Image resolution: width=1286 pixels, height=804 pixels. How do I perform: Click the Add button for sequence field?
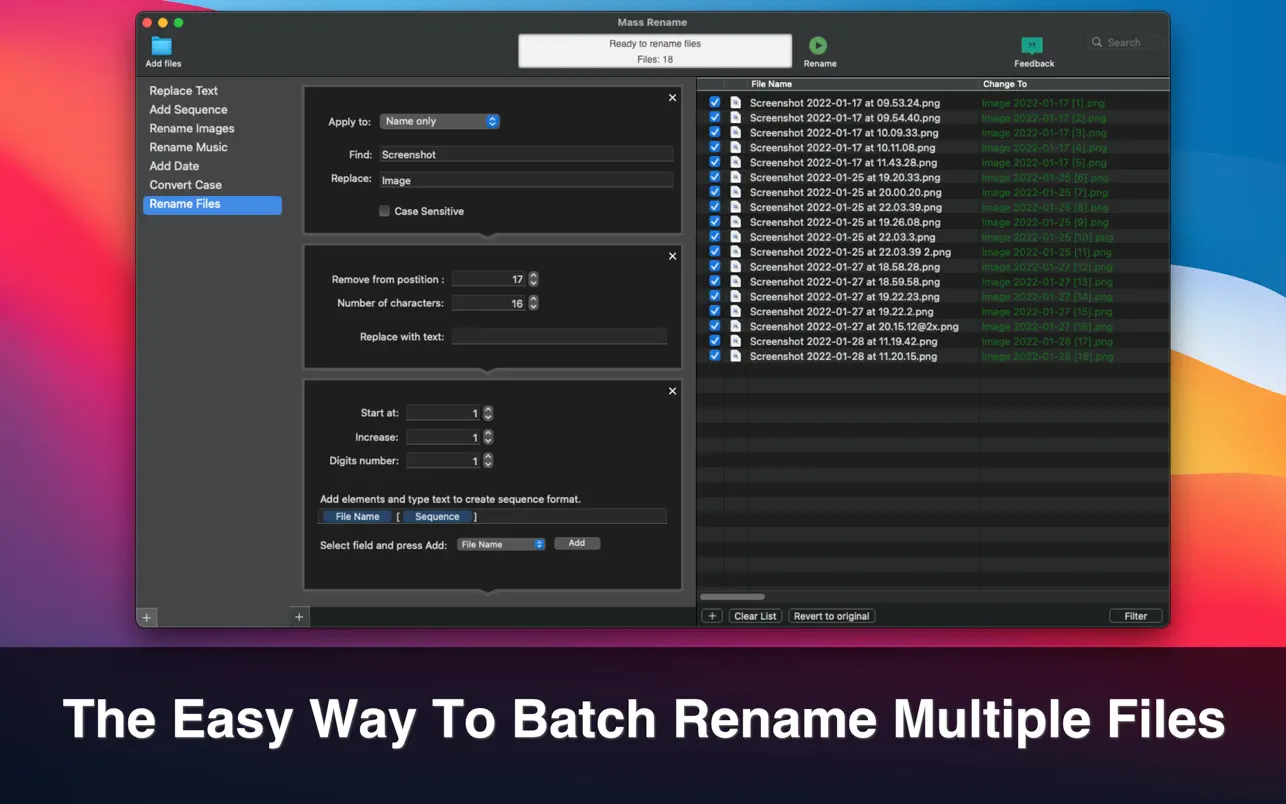pyautogui.click(x=577, y=543)
